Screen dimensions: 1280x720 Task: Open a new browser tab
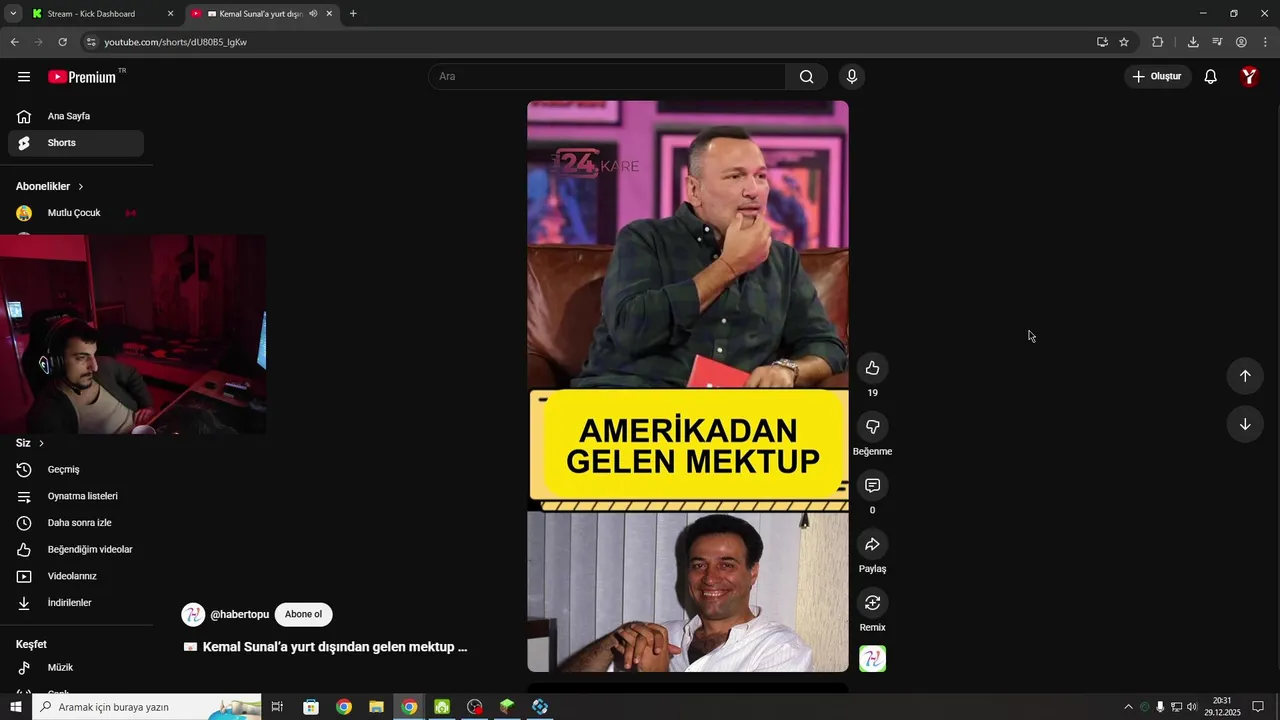[x=353, y=14]
